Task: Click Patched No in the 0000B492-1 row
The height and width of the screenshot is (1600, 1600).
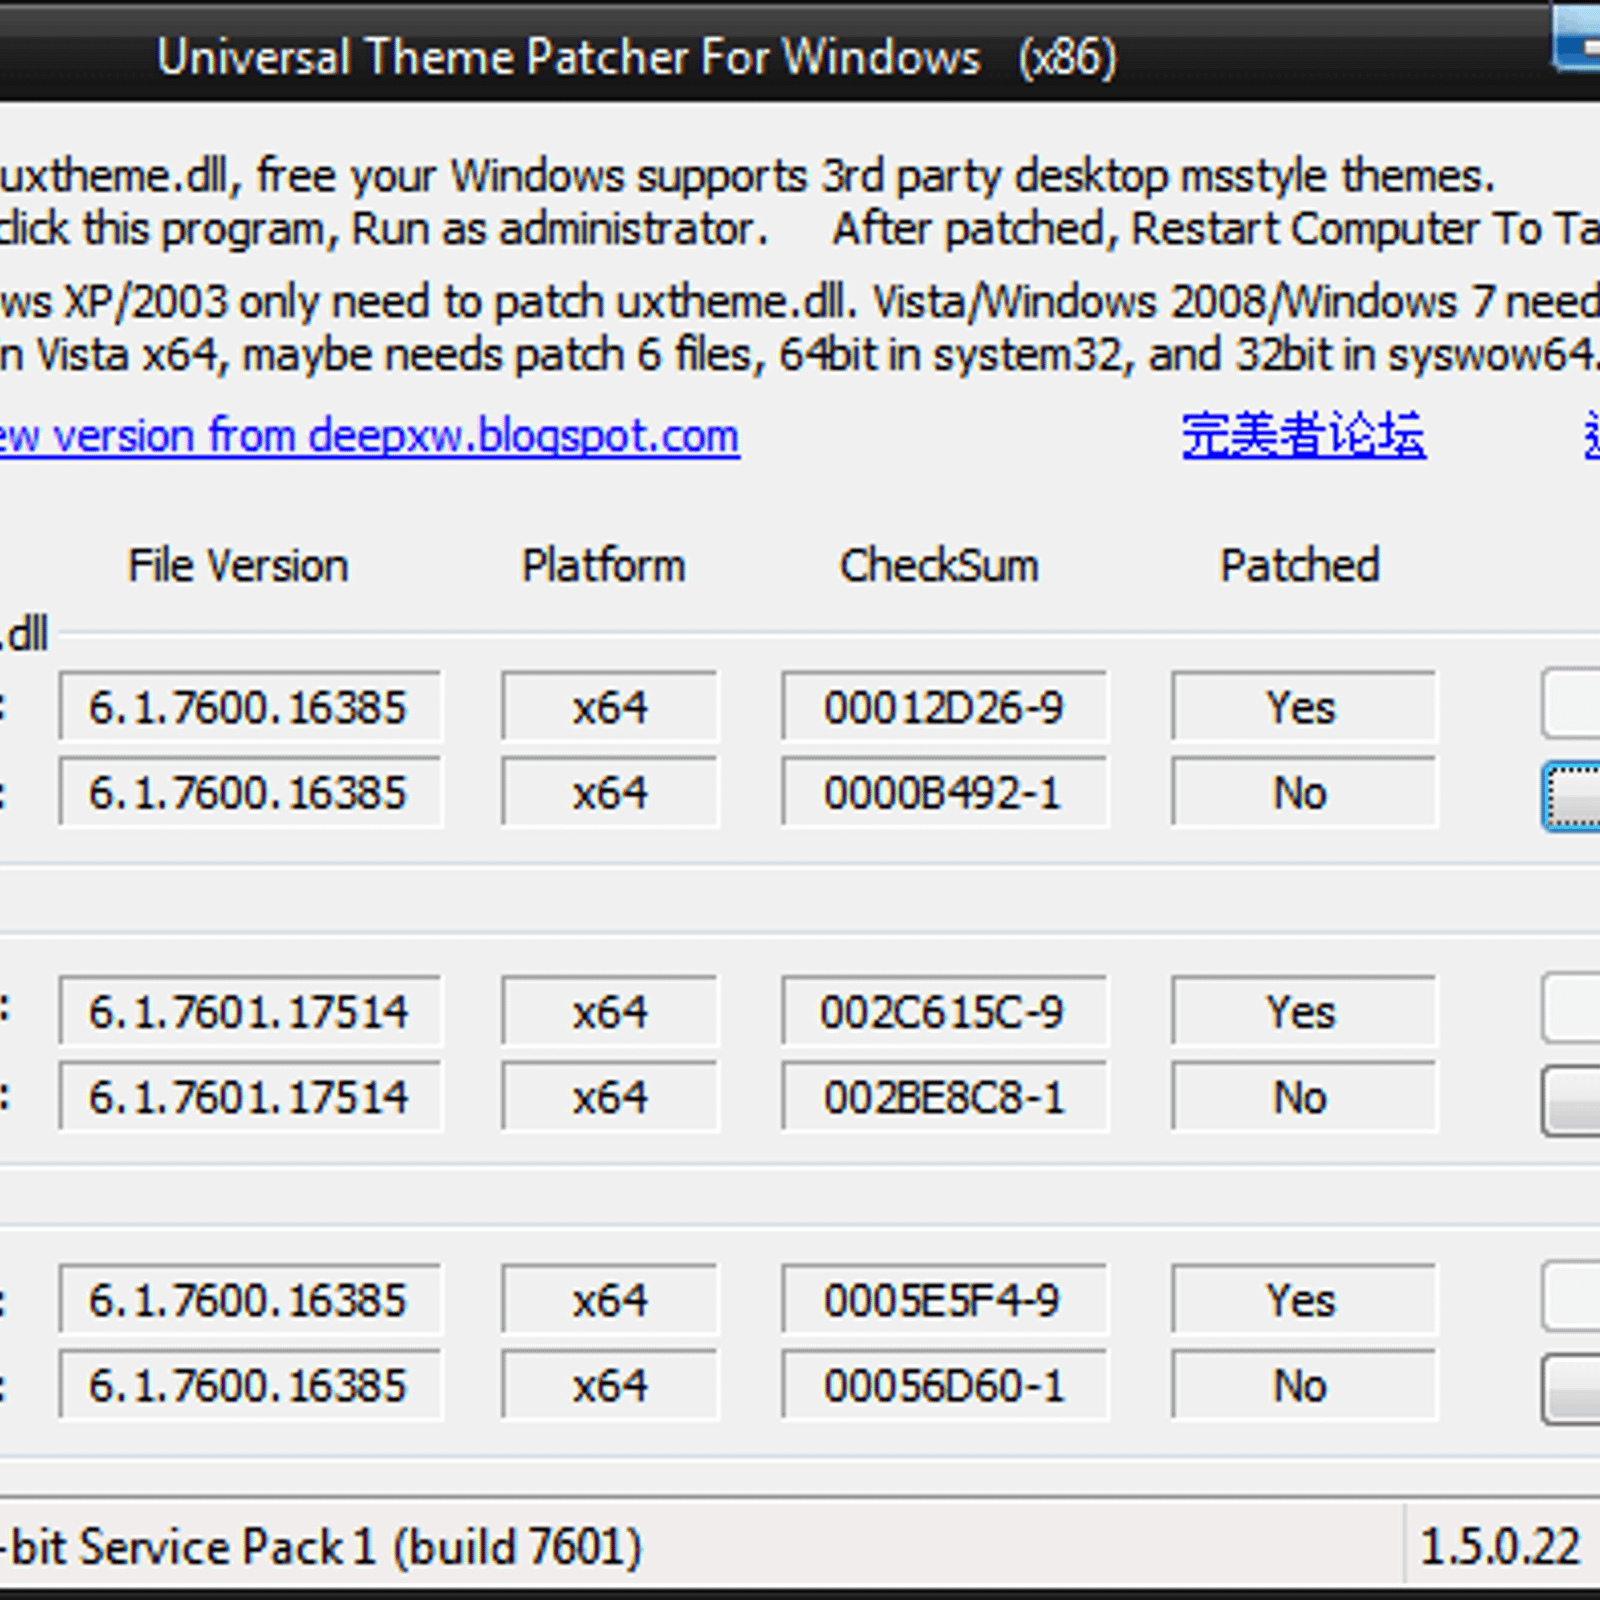Action: point(1304,793)
